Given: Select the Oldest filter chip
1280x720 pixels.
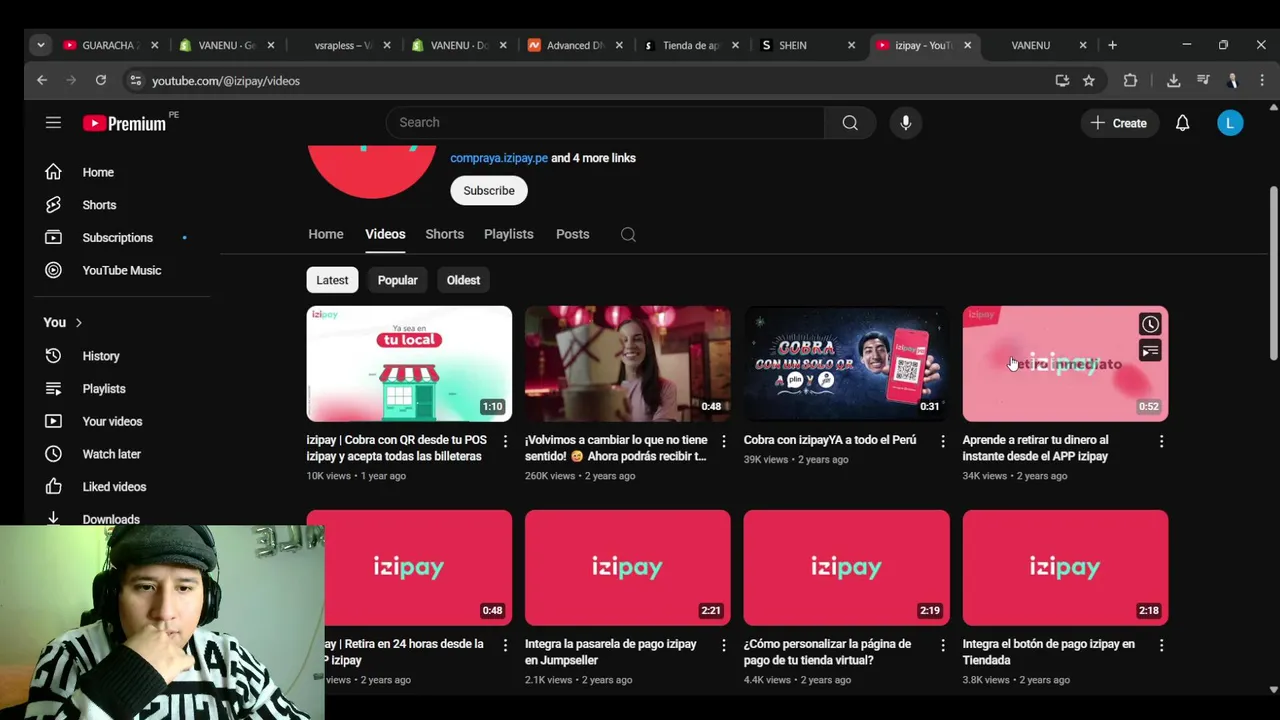Looking at the screenshot, I should click(x=463, y=280).
